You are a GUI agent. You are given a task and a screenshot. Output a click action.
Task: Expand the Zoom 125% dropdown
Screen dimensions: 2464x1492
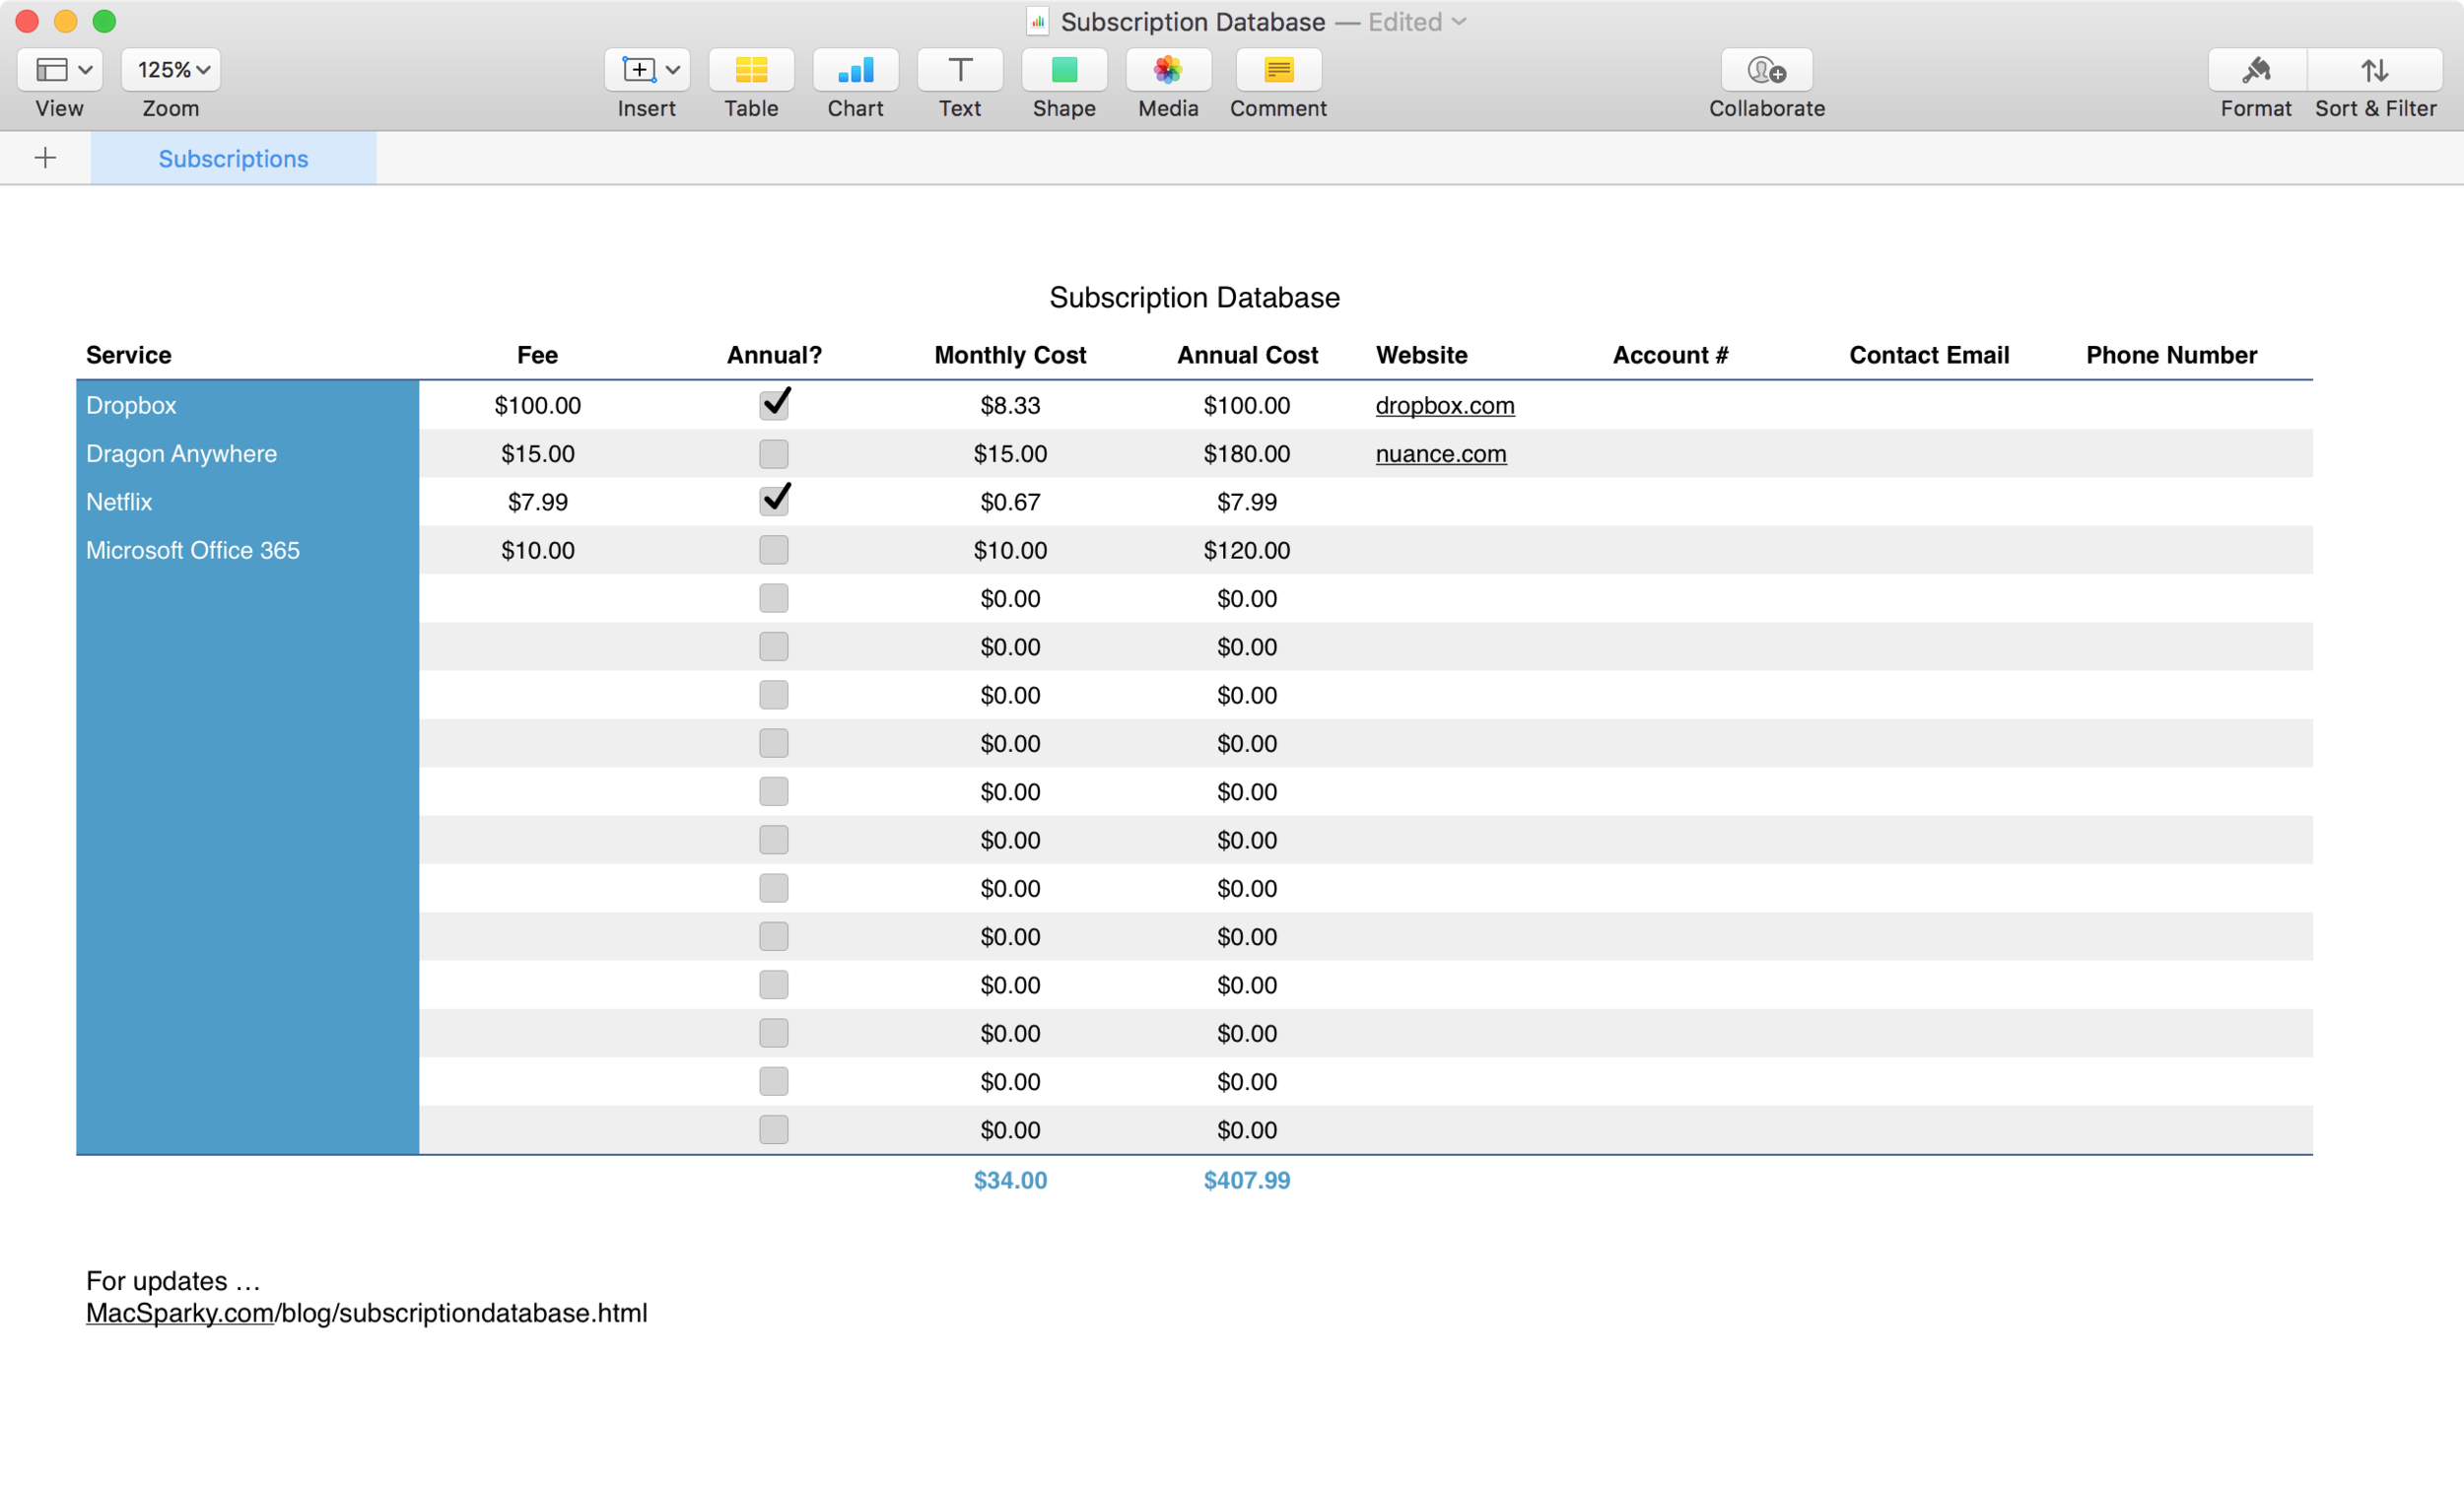coord(172,70)
